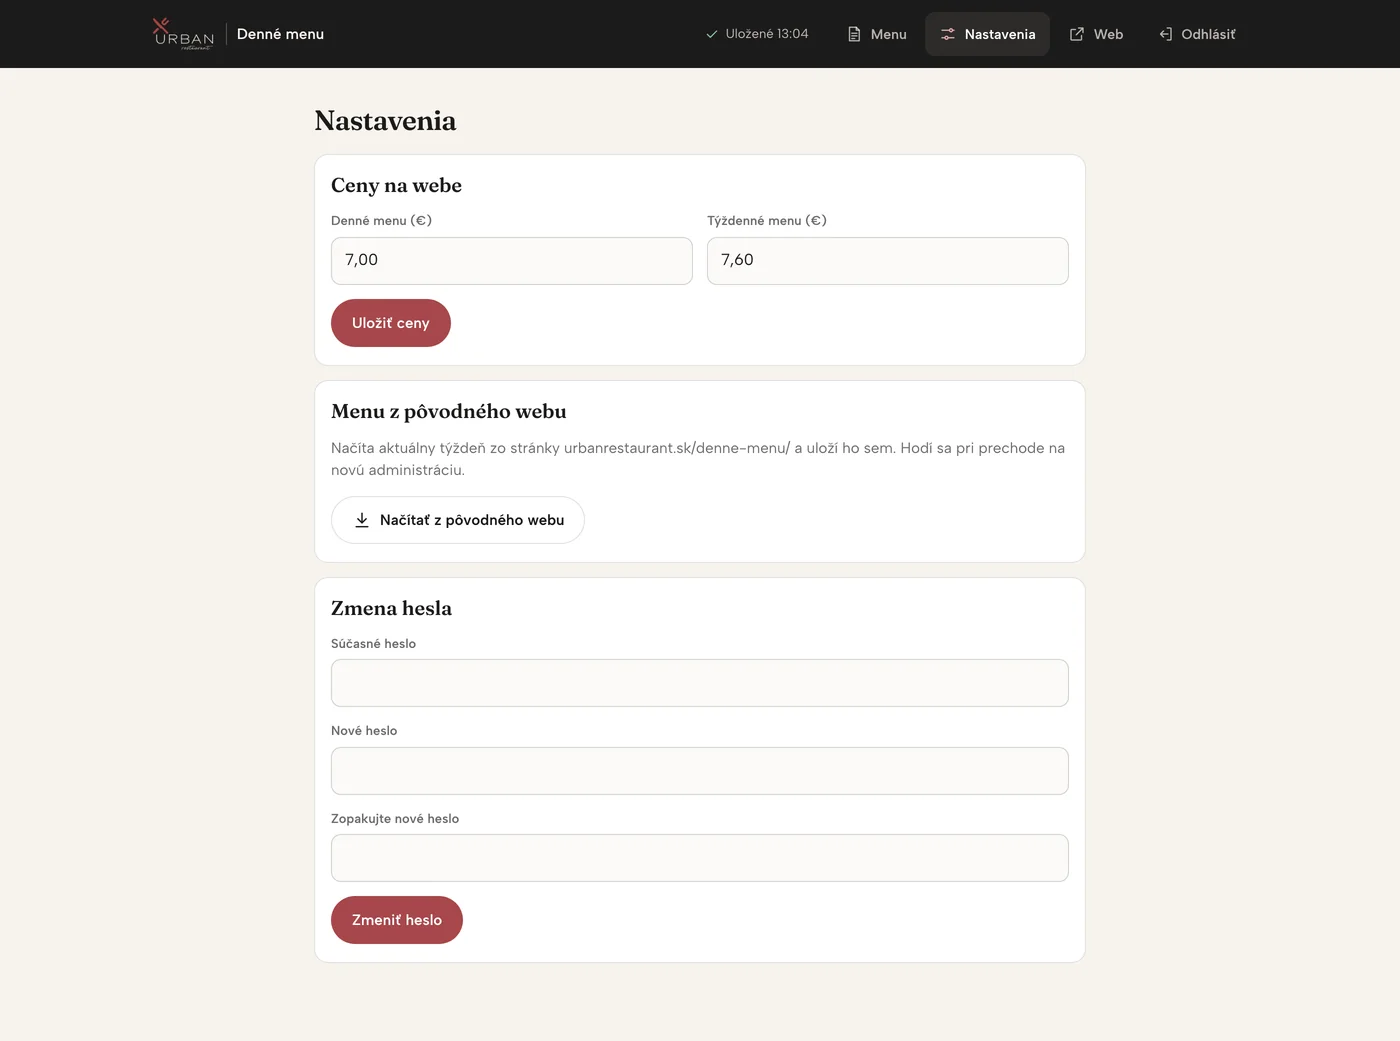Screen dimensions: 1400x1041
Task: Click into the Súčasné heslo field
Action: [700, 683]
